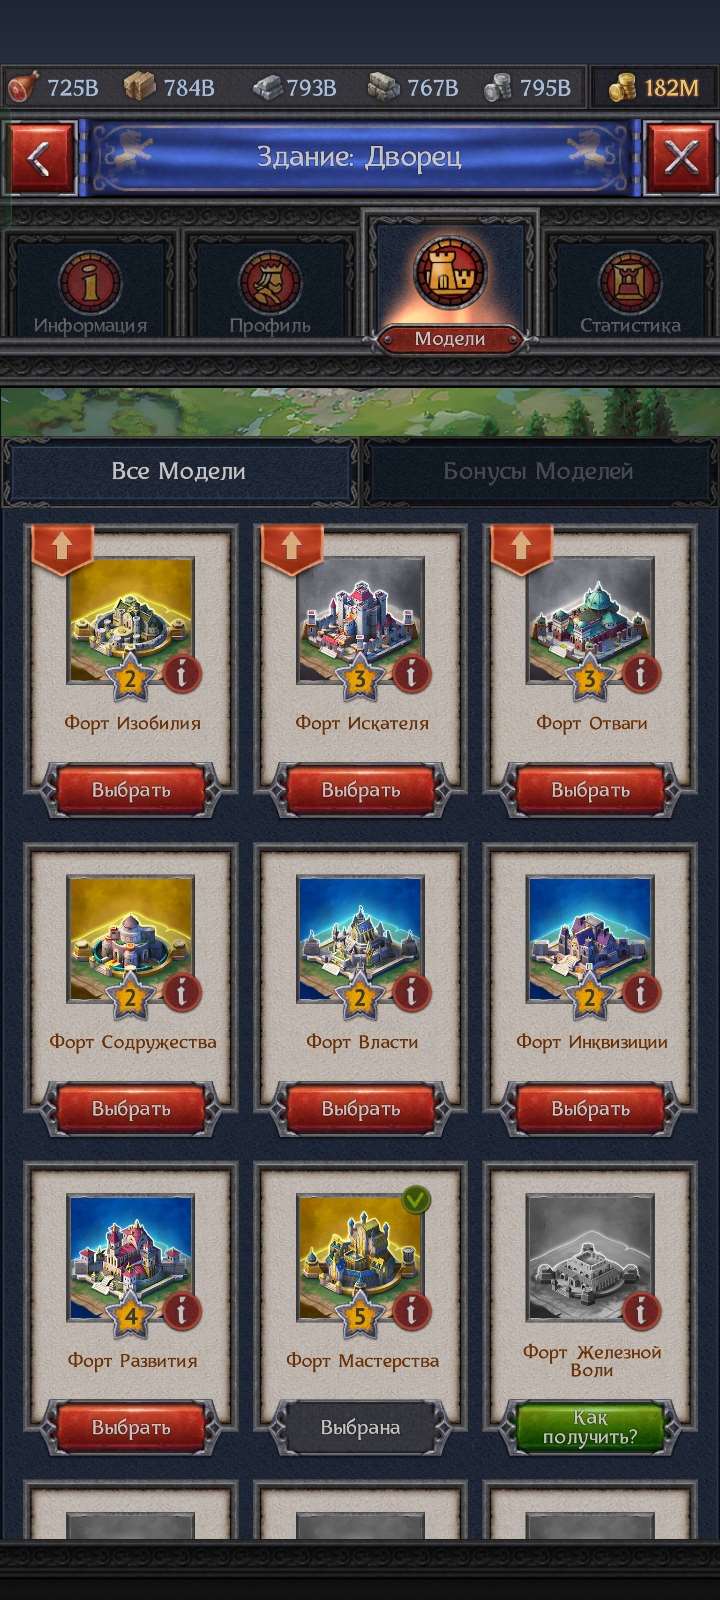This screenshot has height=1600, width=720.
Task: View info for Форт Железной Воли
Action: [641, 1311]
